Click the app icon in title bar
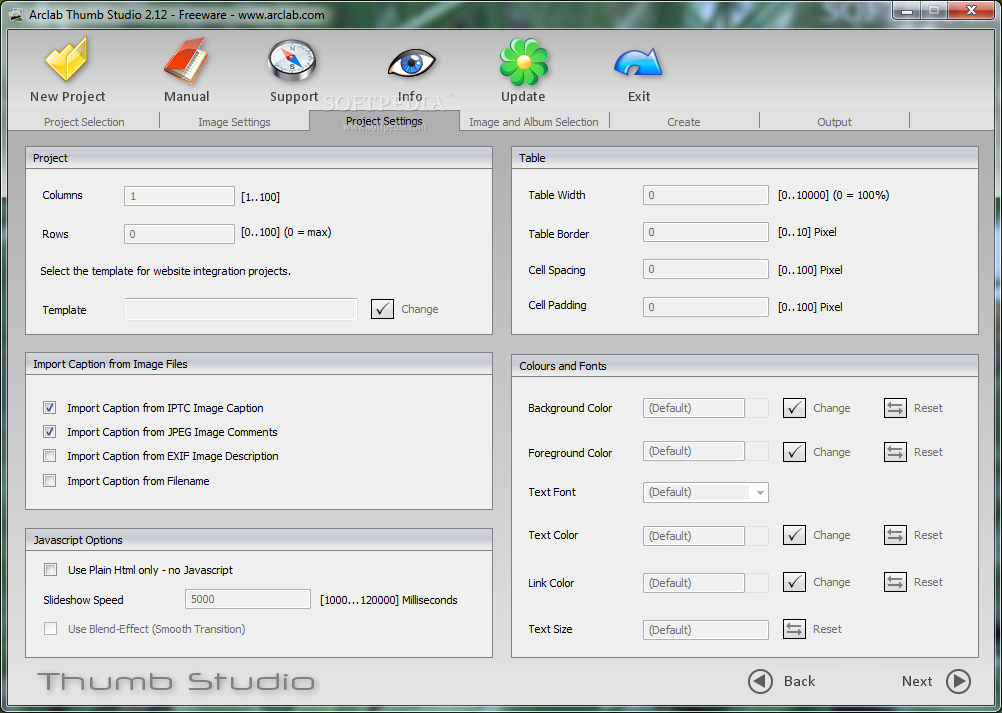 coord(17,15)
